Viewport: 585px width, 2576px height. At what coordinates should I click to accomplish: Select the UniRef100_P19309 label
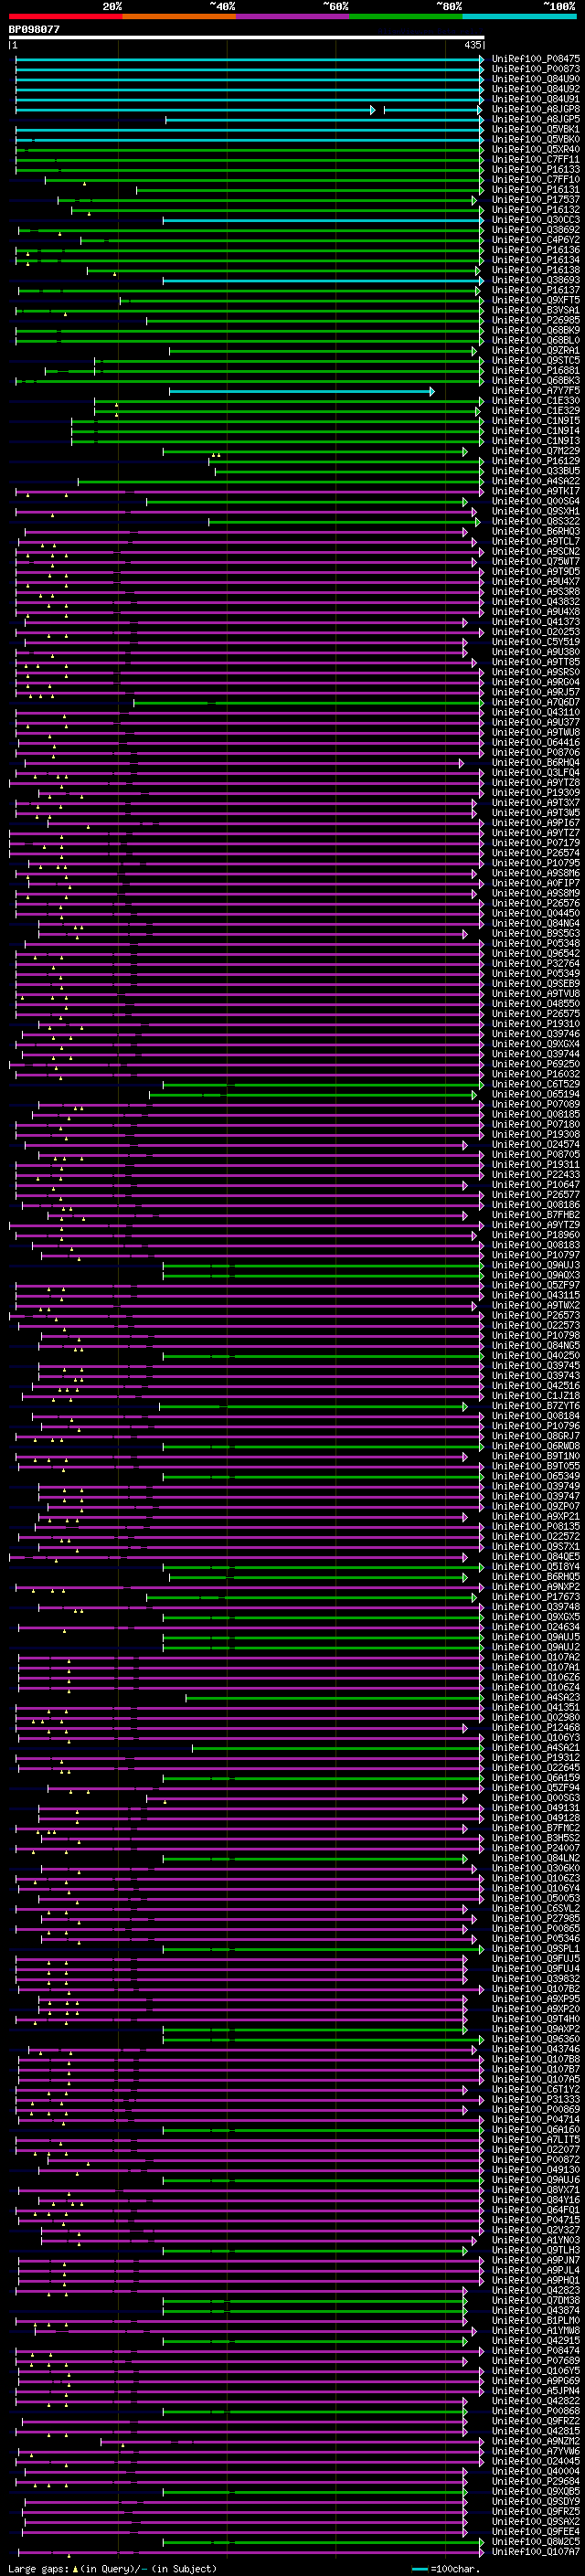536,793
